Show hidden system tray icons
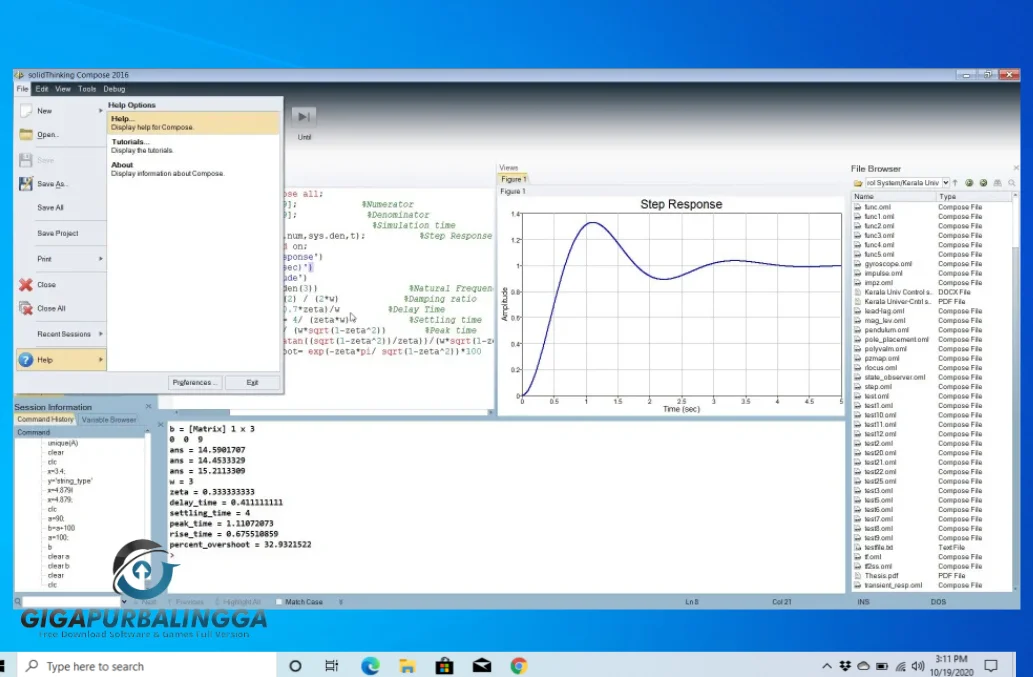The height and width of the screenshot is (677, 1033). coord(827,666)
